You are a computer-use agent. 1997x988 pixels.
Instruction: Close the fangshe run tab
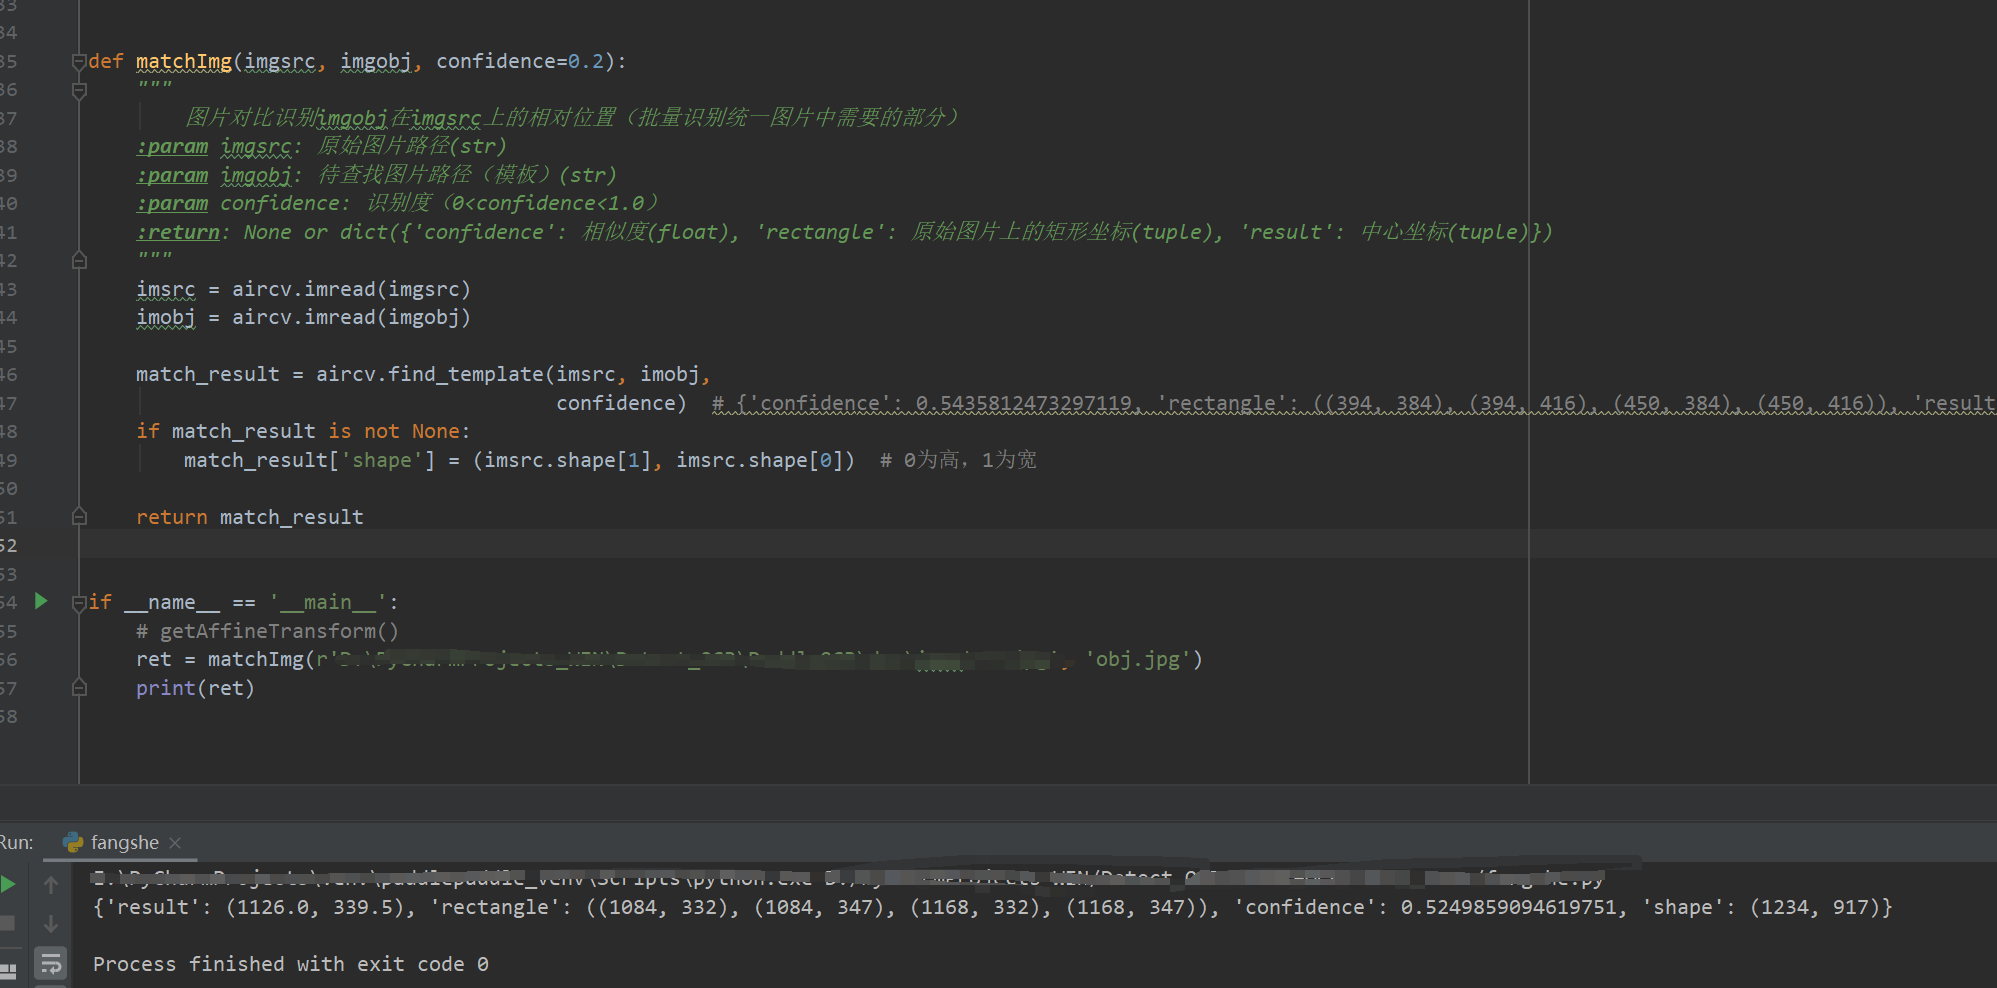point(175,842)
